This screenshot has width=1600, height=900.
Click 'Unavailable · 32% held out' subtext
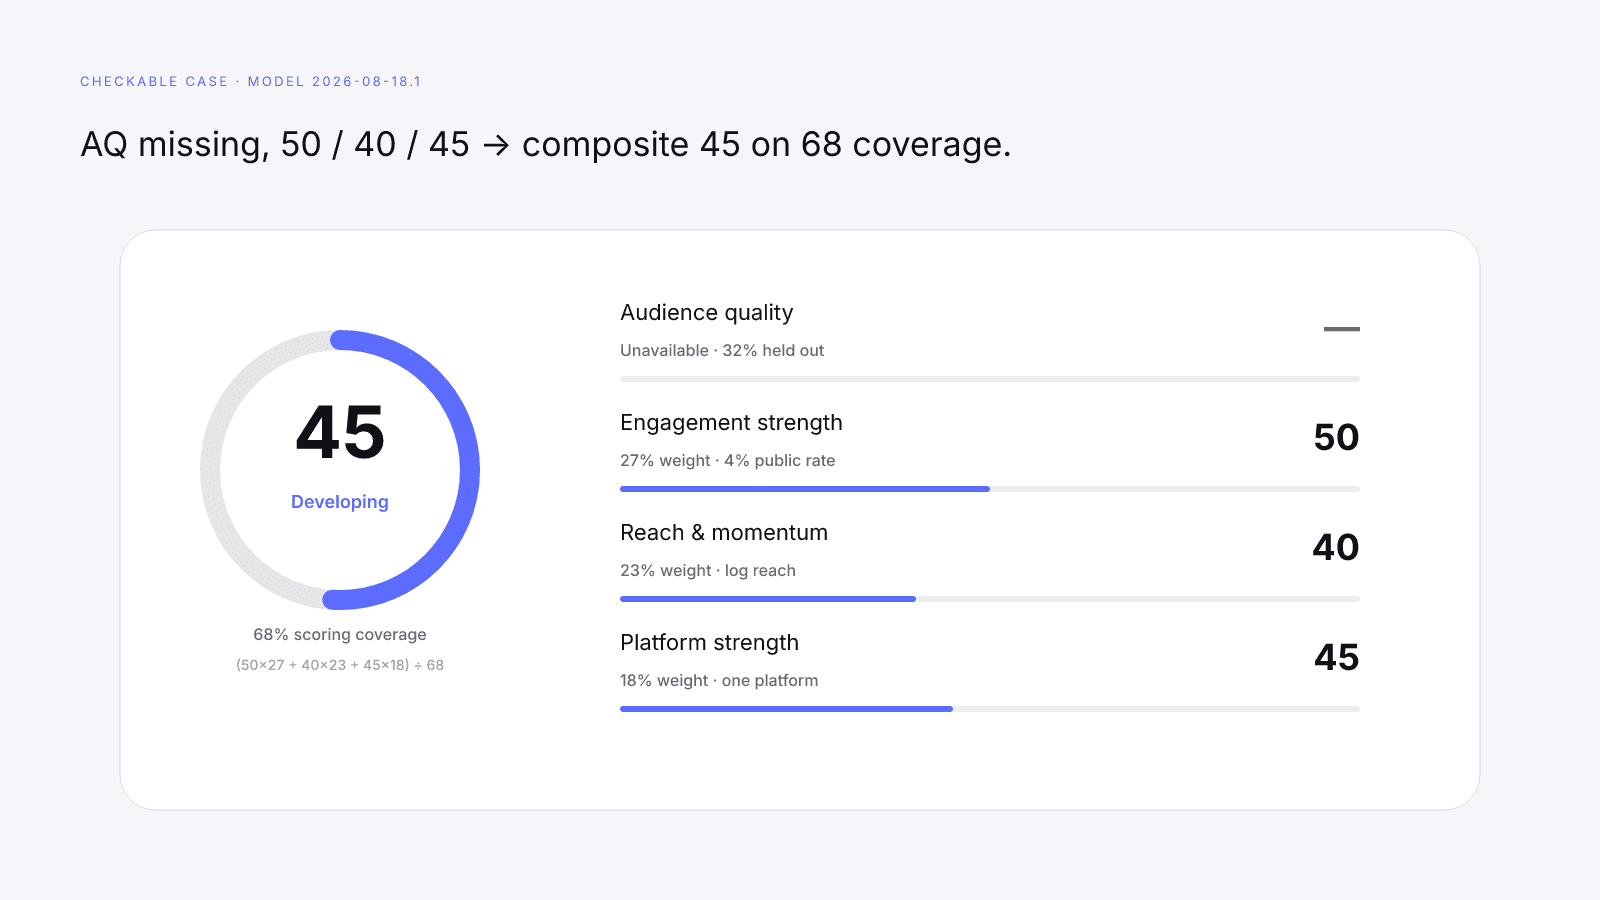pos(722,350)
